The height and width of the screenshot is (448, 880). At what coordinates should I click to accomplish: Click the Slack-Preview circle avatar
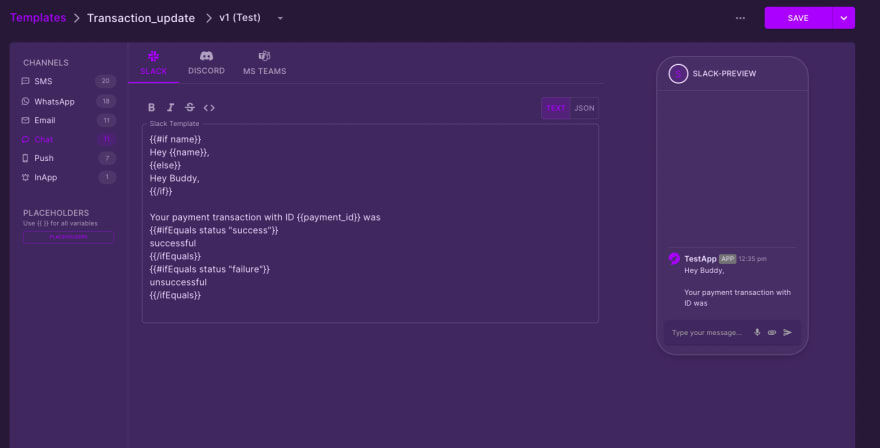click(x=678, y=74)
